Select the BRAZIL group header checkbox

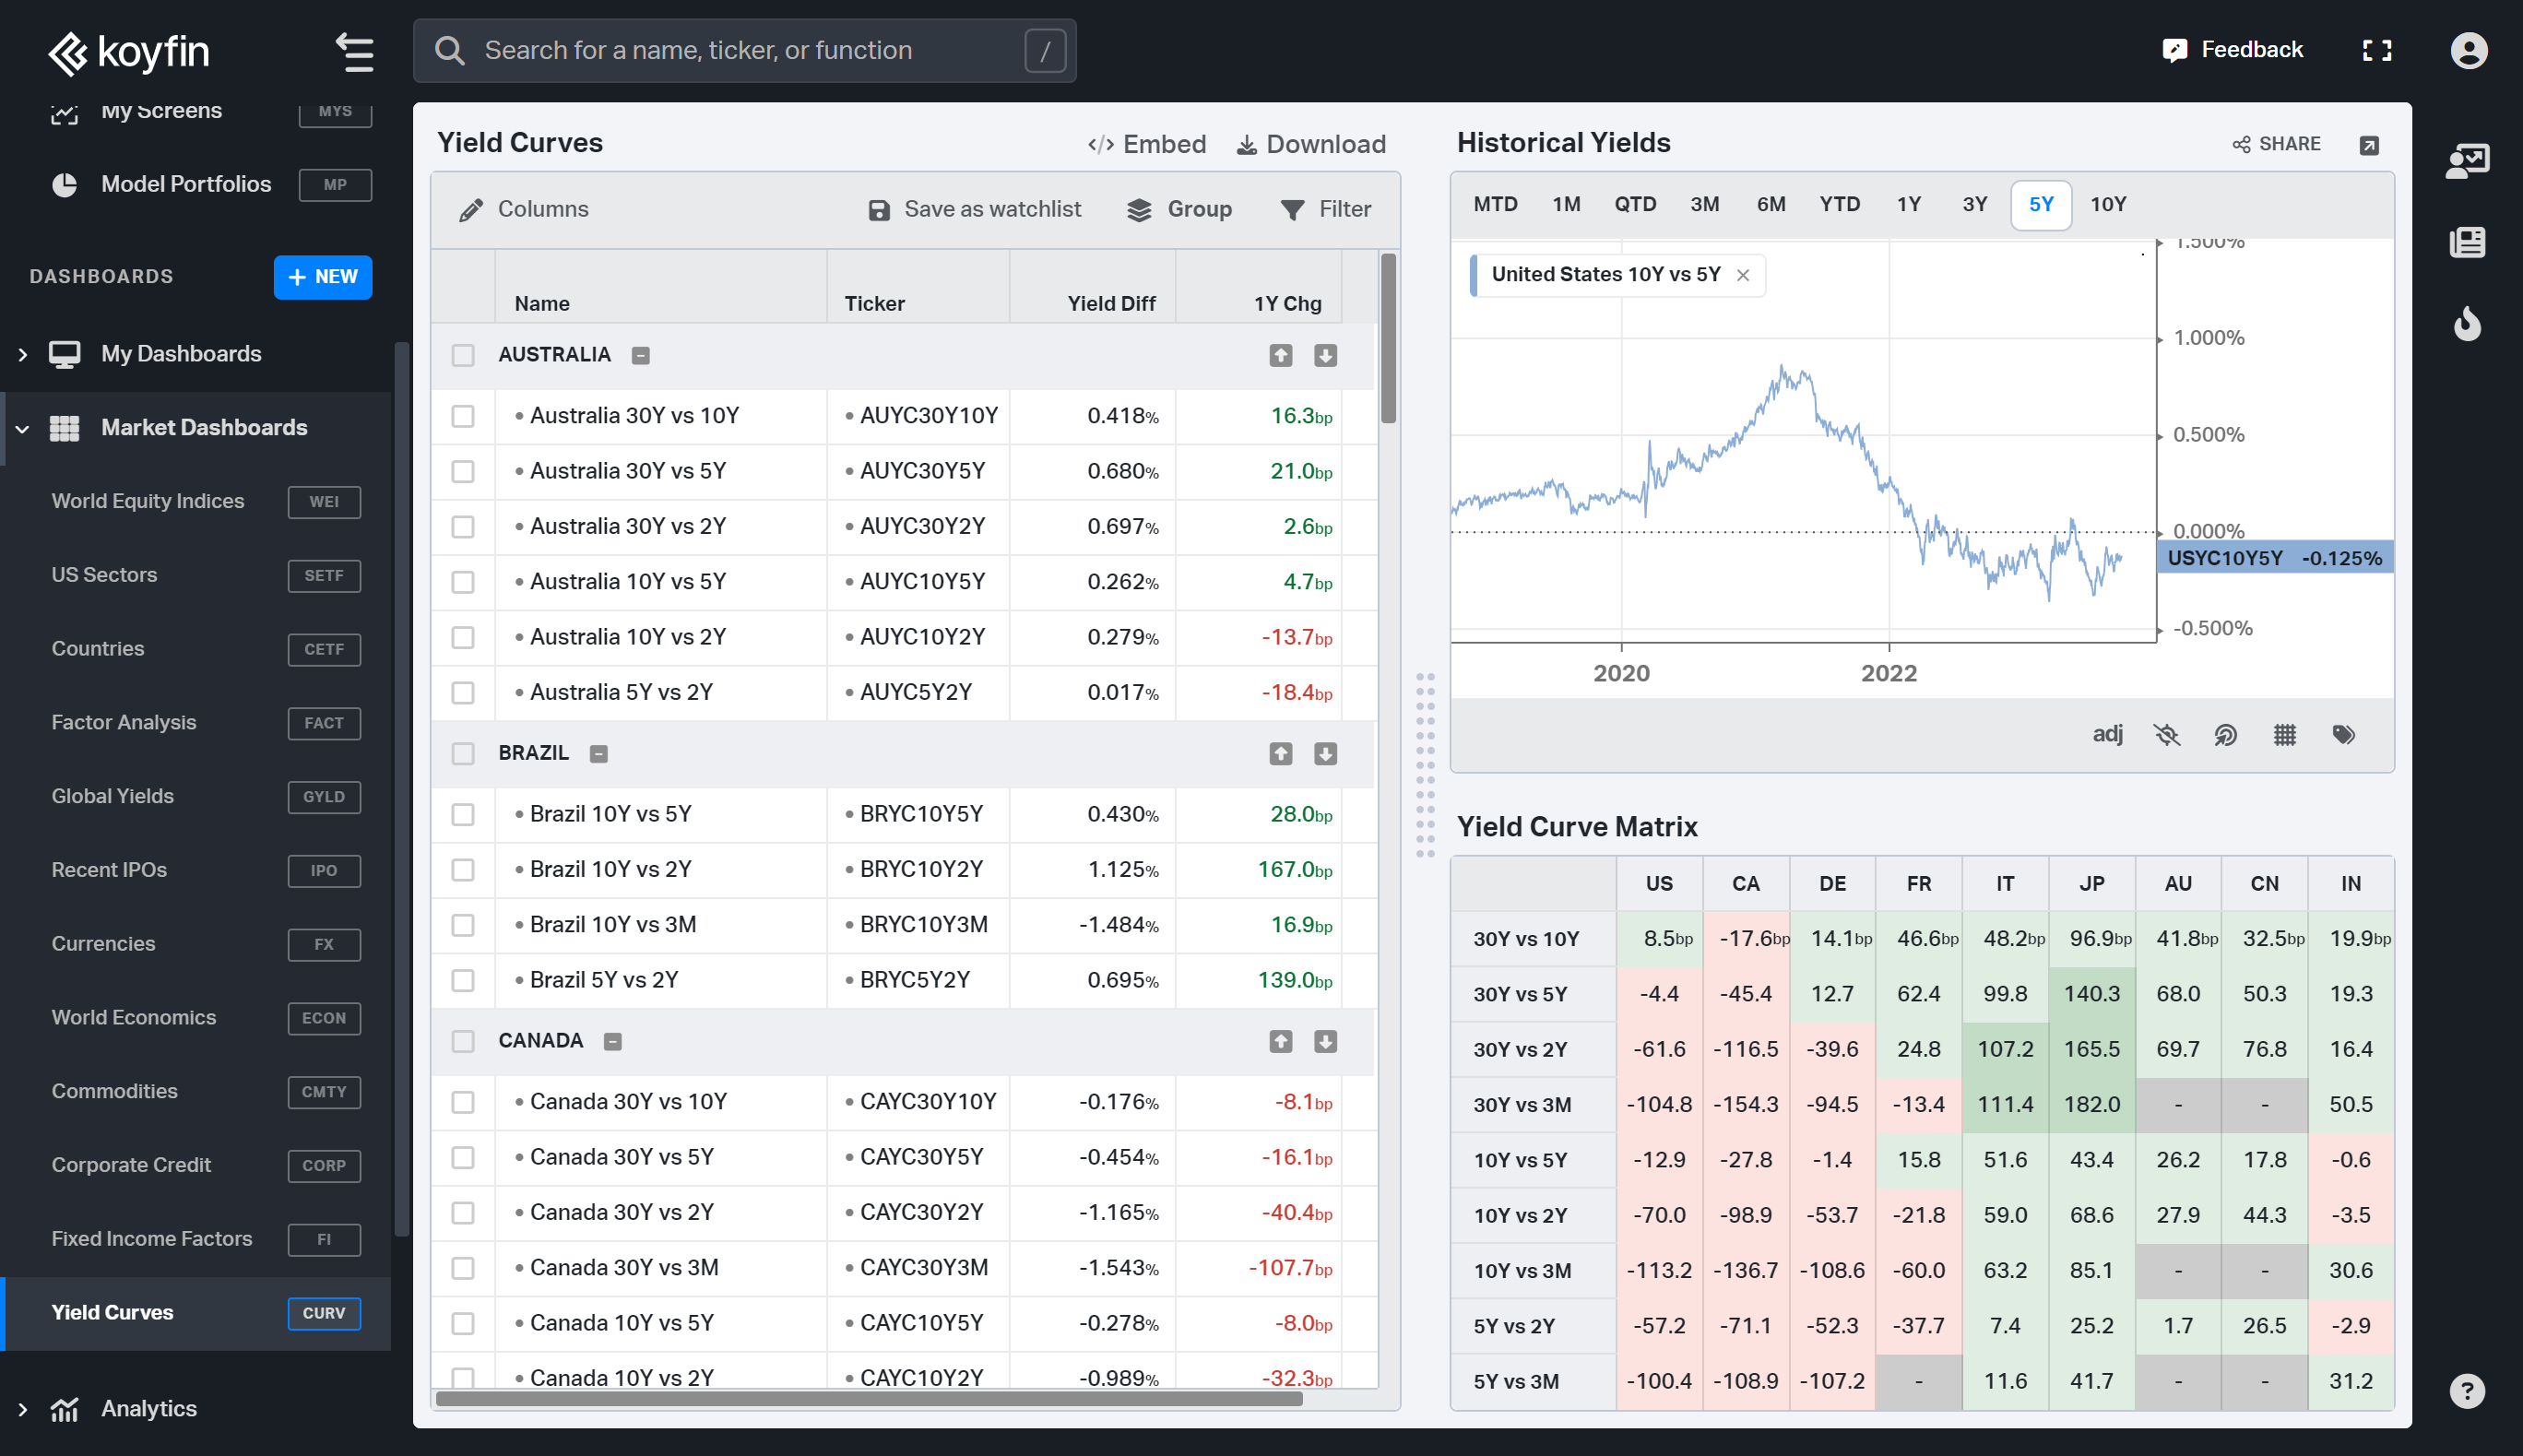pos(463,754)
